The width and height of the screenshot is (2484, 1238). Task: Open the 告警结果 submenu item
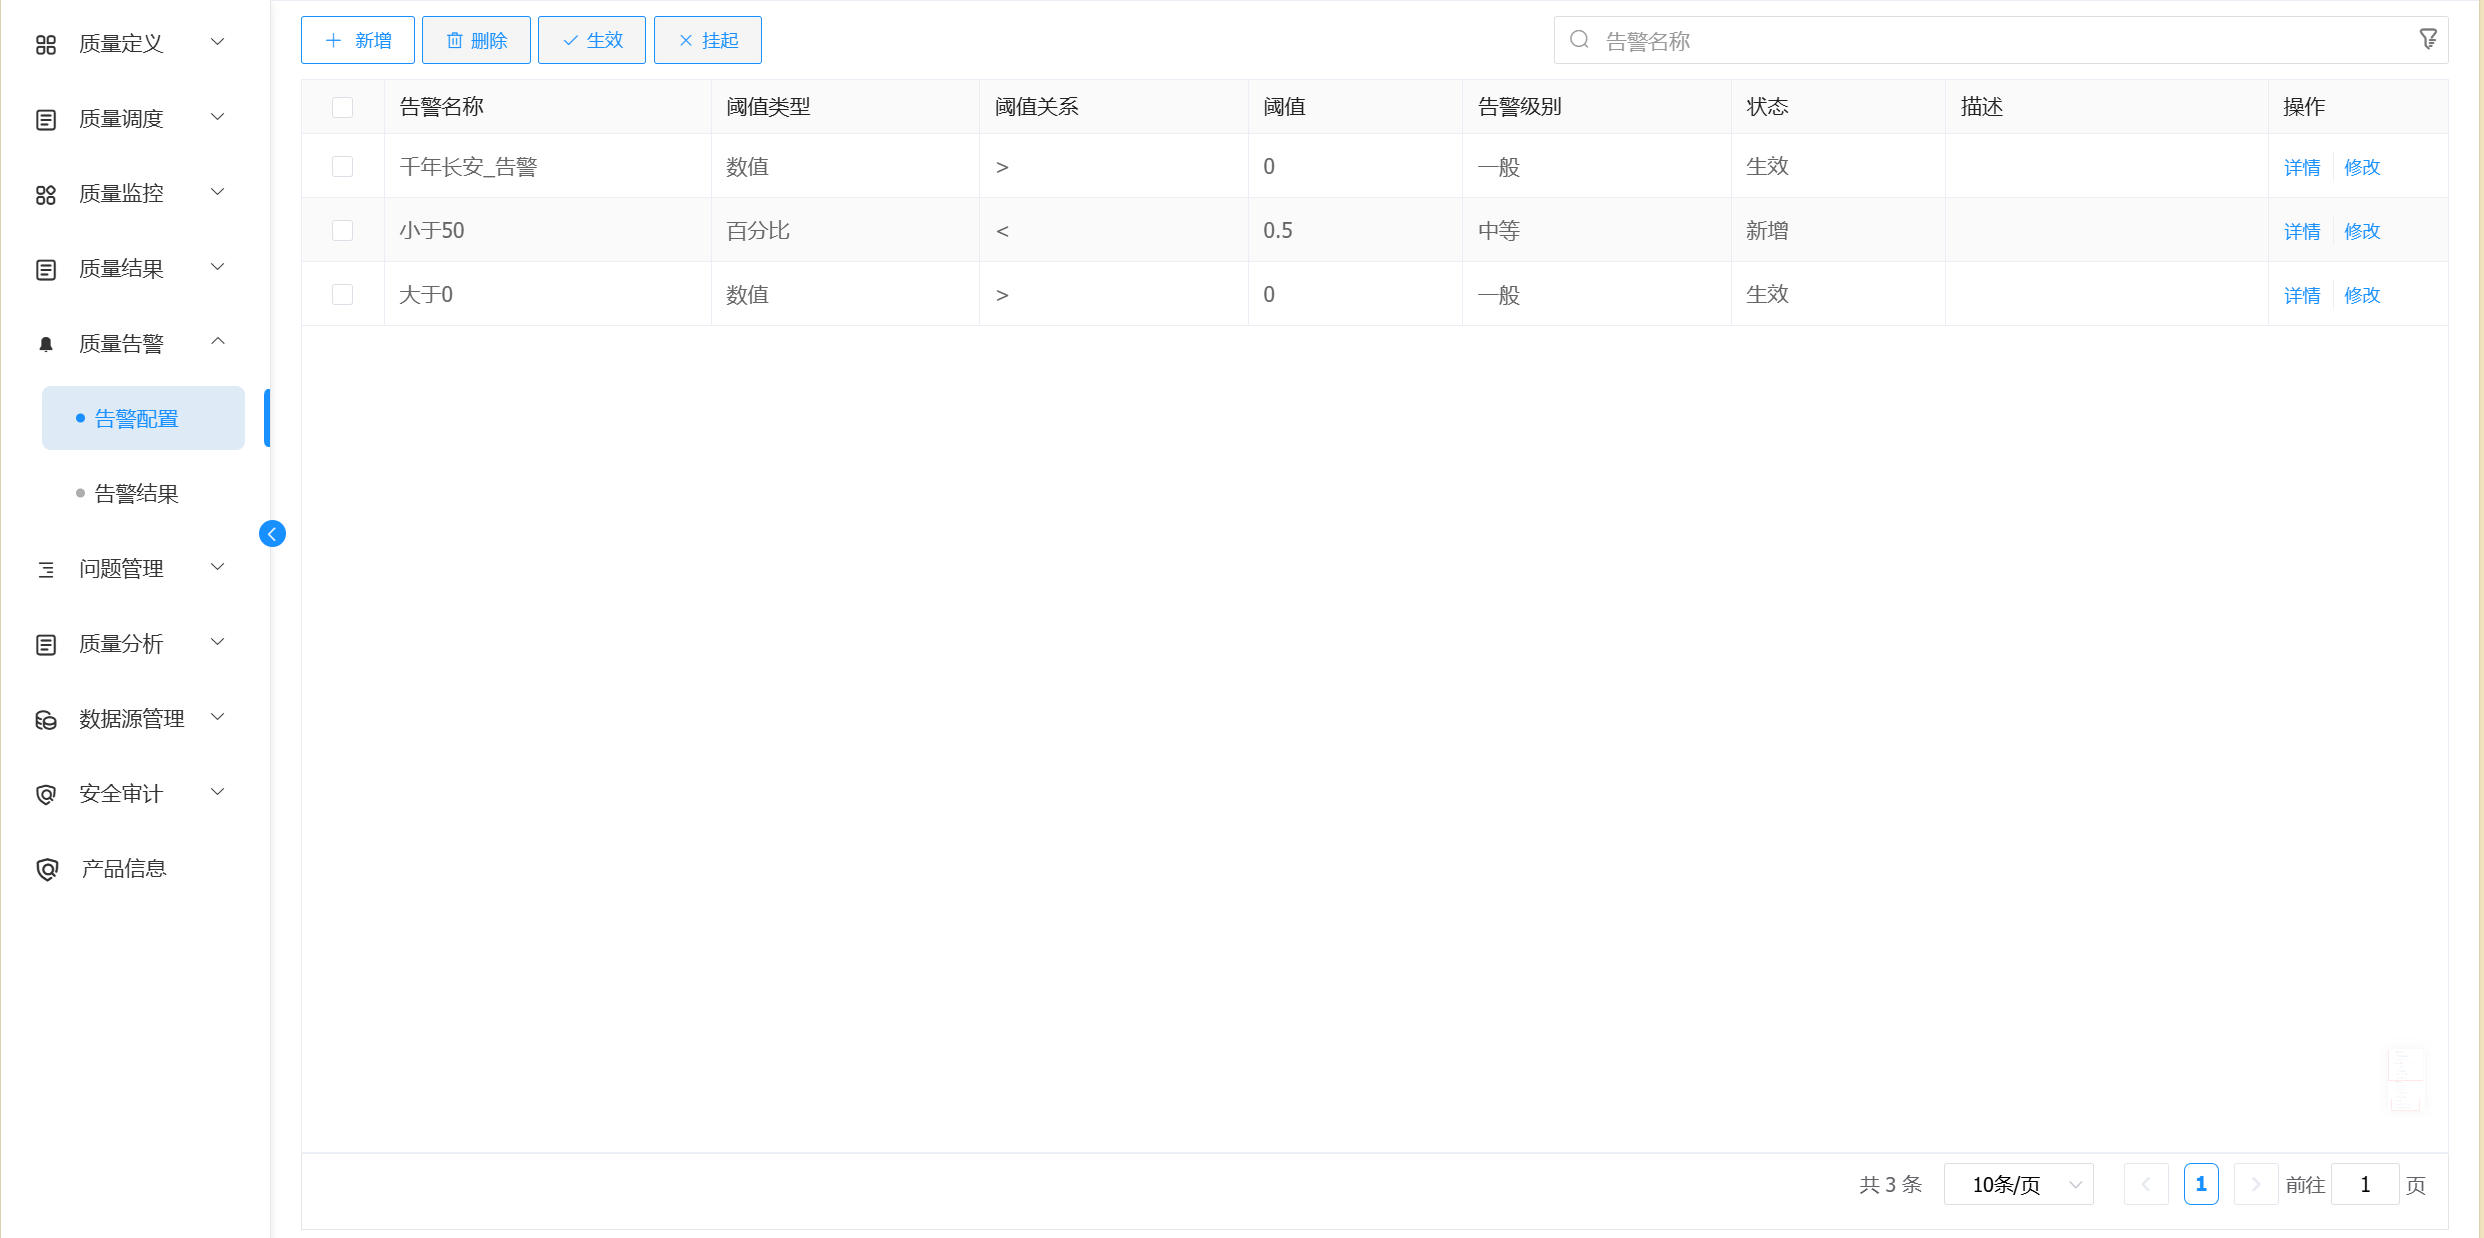click(x=136, y=494)
